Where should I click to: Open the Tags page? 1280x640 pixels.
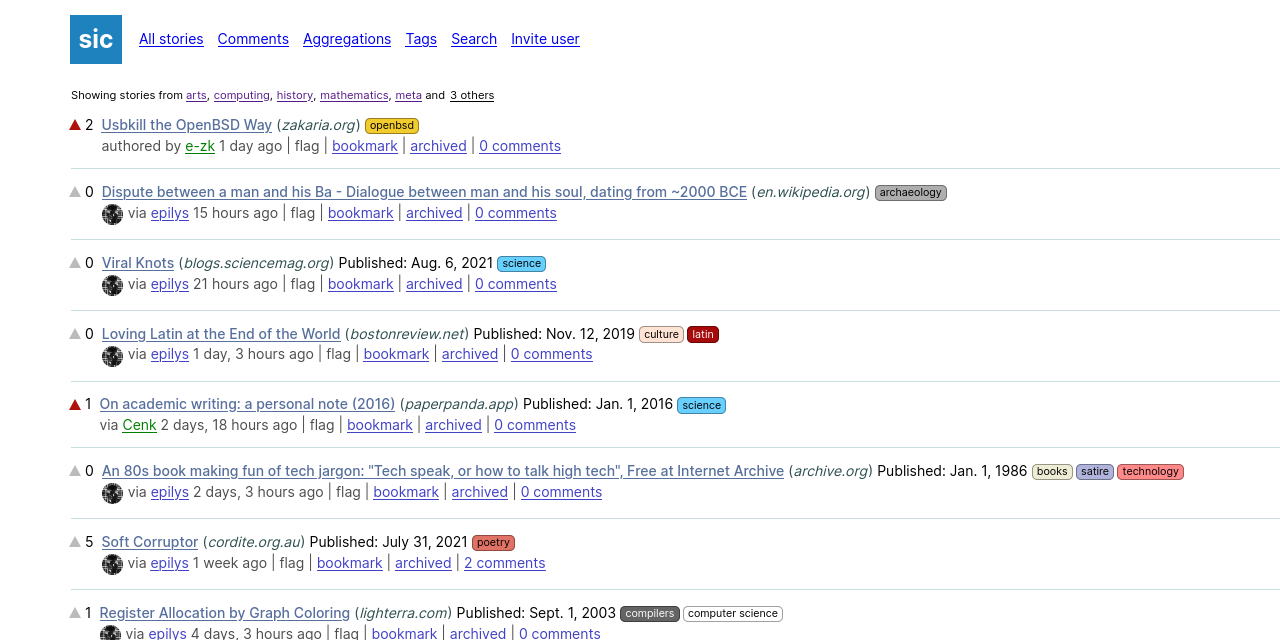(x=421, y=39)
